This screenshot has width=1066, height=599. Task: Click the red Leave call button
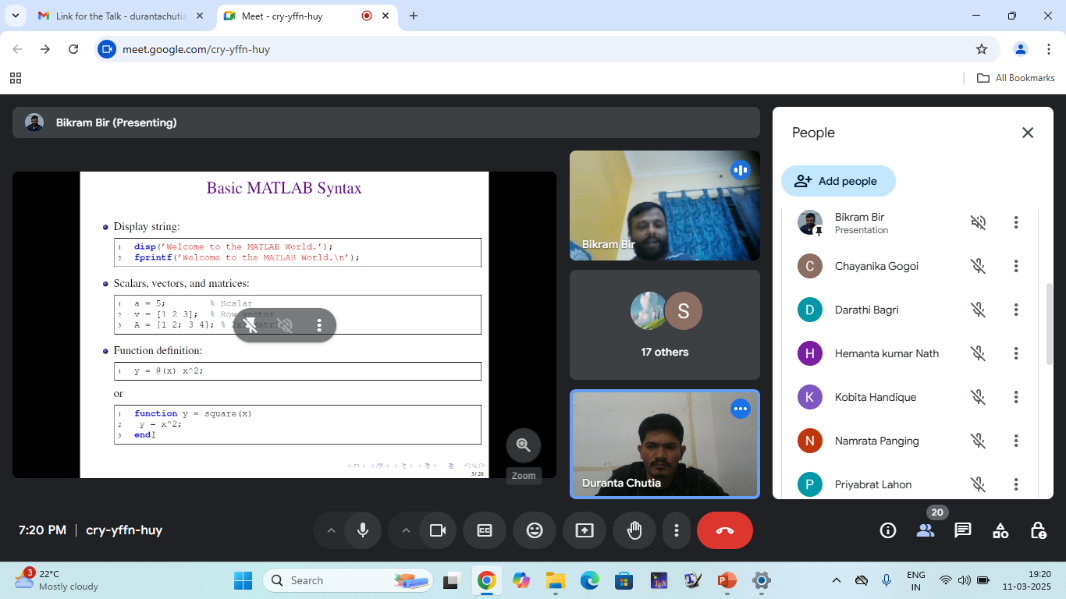(x=724, y=530)
